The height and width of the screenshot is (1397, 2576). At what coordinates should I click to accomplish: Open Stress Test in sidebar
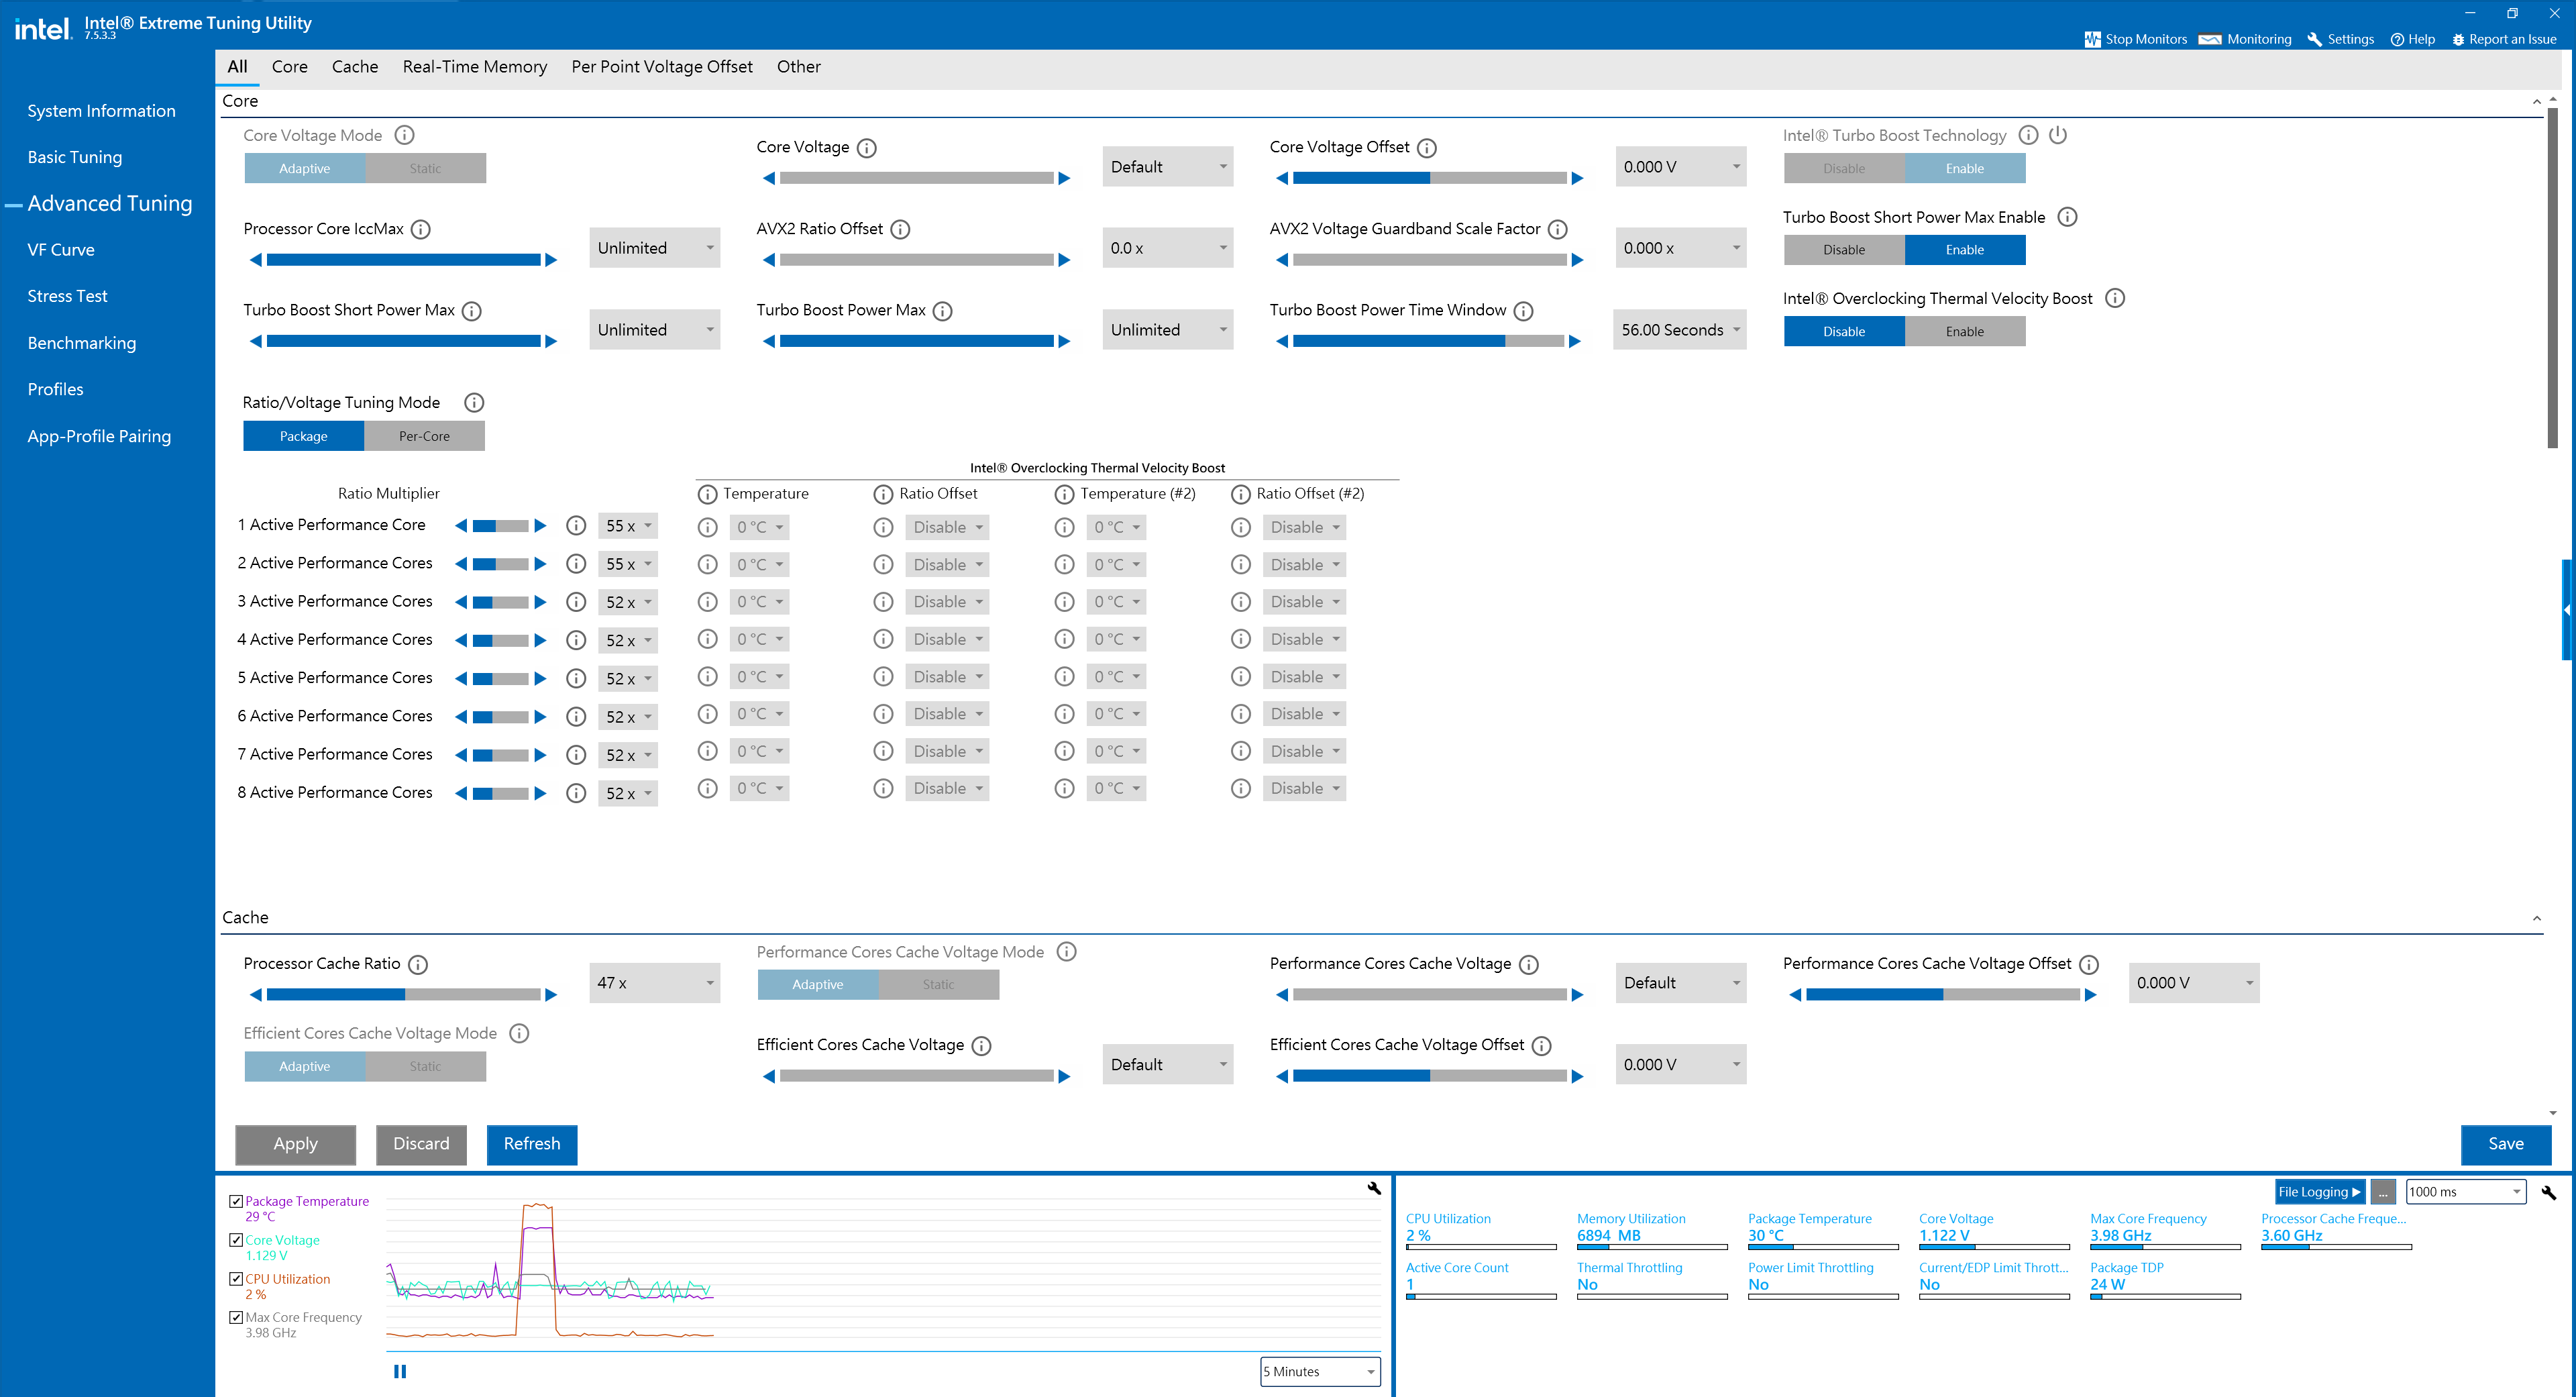(67, 296)
